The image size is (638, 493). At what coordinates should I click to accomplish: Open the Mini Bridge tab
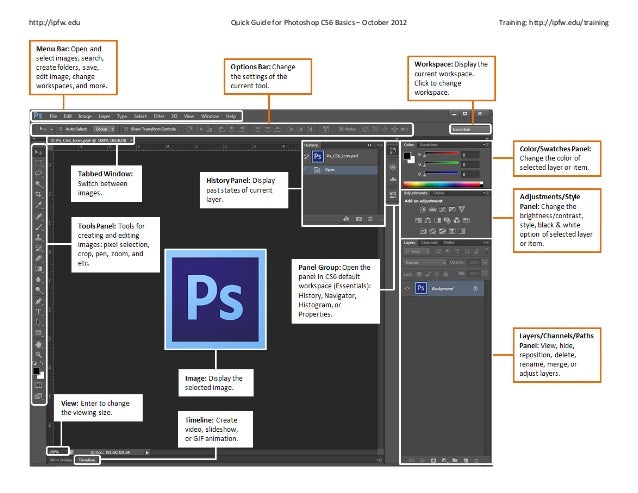click(61, 460)
